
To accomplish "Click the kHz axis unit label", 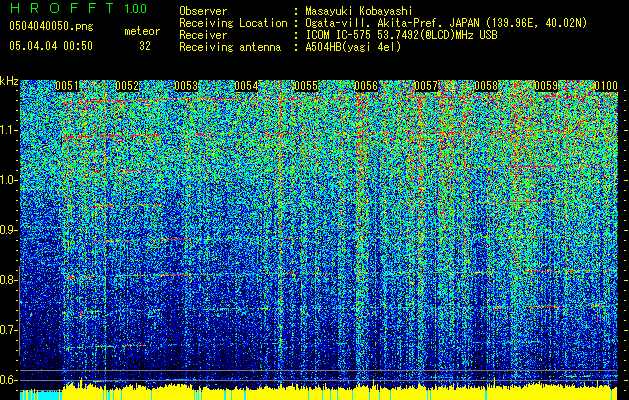I will tap(9, 81).
